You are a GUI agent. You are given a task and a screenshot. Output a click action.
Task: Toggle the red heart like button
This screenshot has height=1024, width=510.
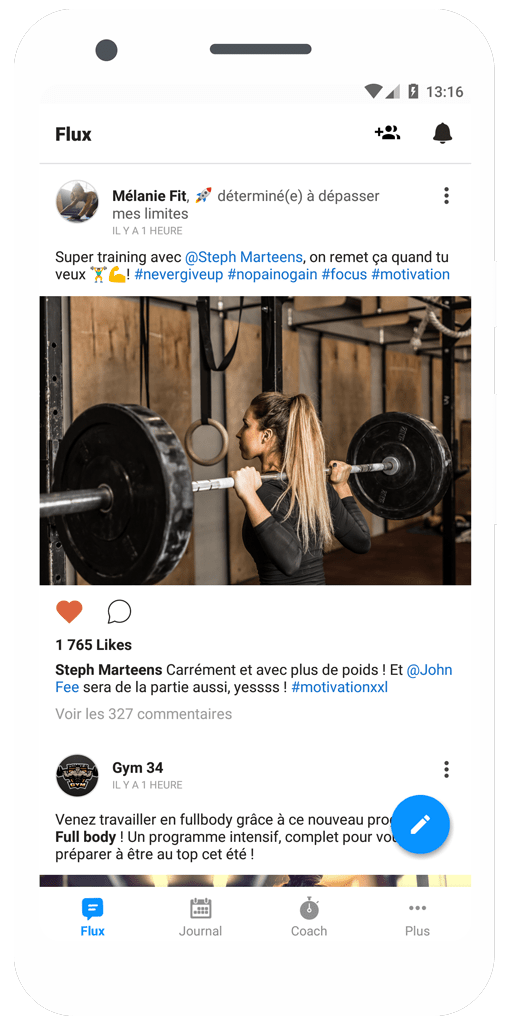pyautogui.click(x=69, y=612)
